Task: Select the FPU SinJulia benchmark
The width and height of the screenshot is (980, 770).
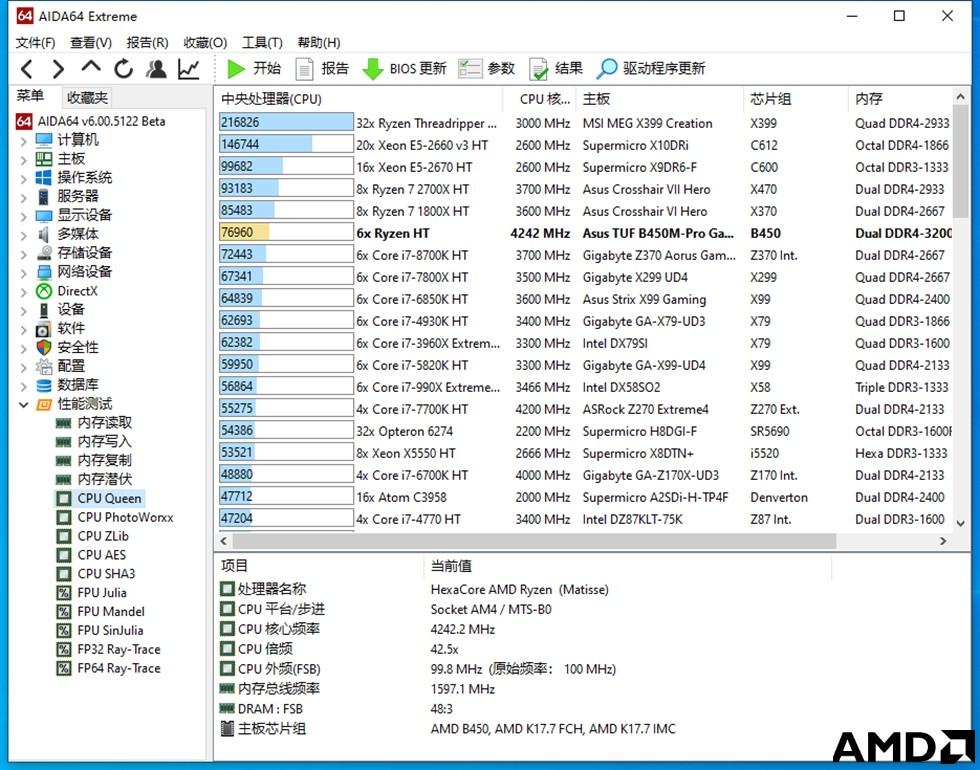Action: click(100, 630)
